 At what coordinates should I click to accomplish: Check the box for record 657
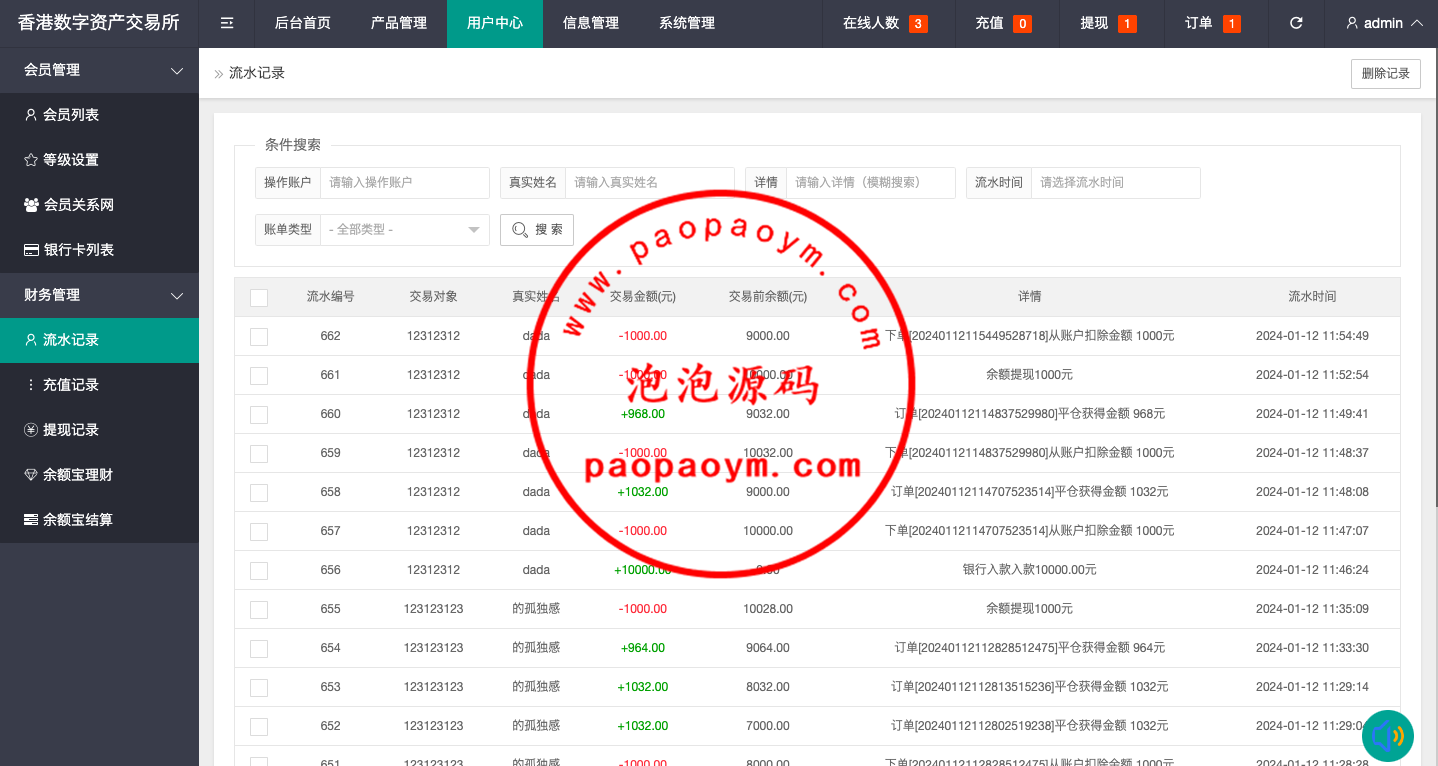(259, 531)
